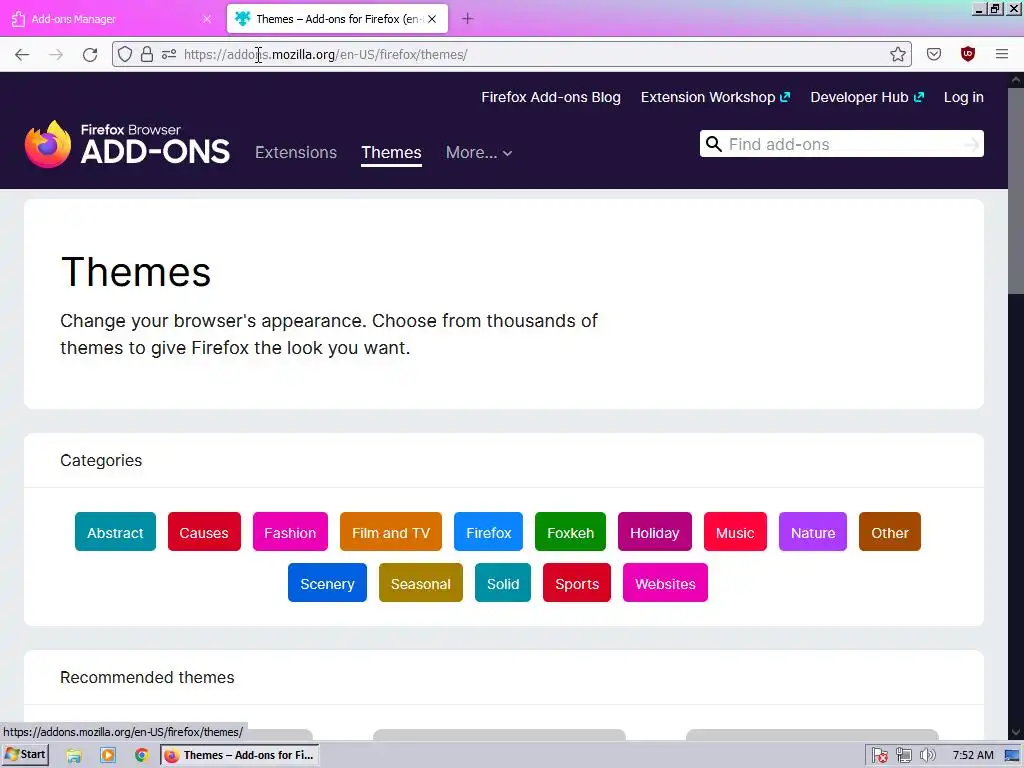The image size is (1024, 768).
Task: Open Firefox Add-ons Blog link
Action: (551, 97)
